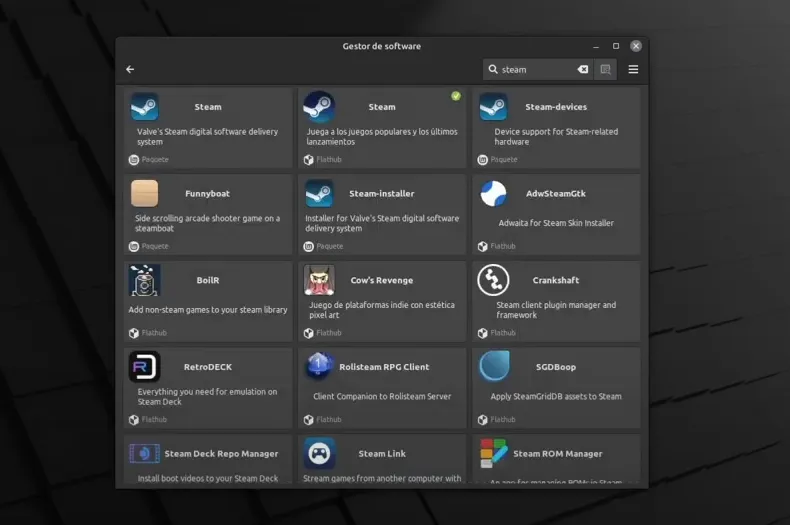The height and width of the screenshot is (525, 790).
Task: Open the Steam-devices title
Action: tap(556, 107)
